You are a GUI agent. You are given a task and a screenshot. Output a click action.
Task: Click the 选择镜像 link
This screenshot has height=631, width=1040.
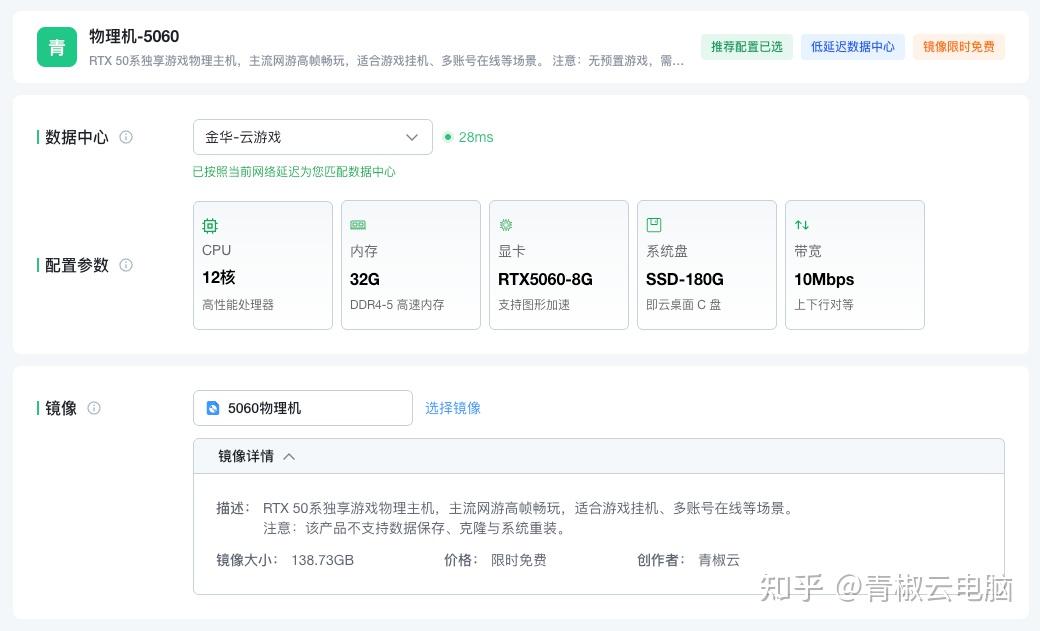coord(453,408)
